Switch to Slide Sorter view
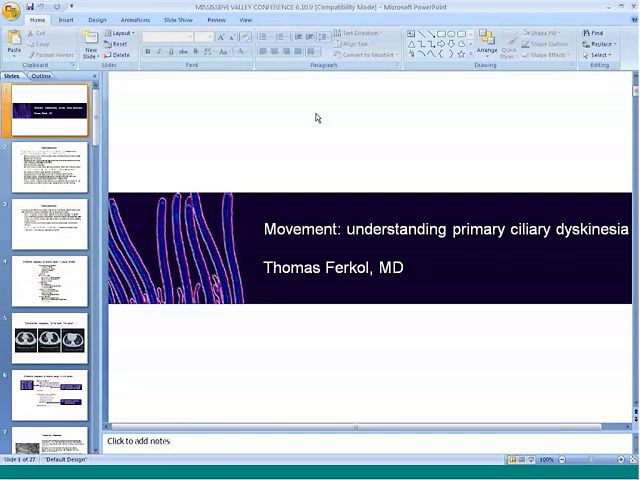Viewport: 640px width, 480px height. click(x=522, y=460)
